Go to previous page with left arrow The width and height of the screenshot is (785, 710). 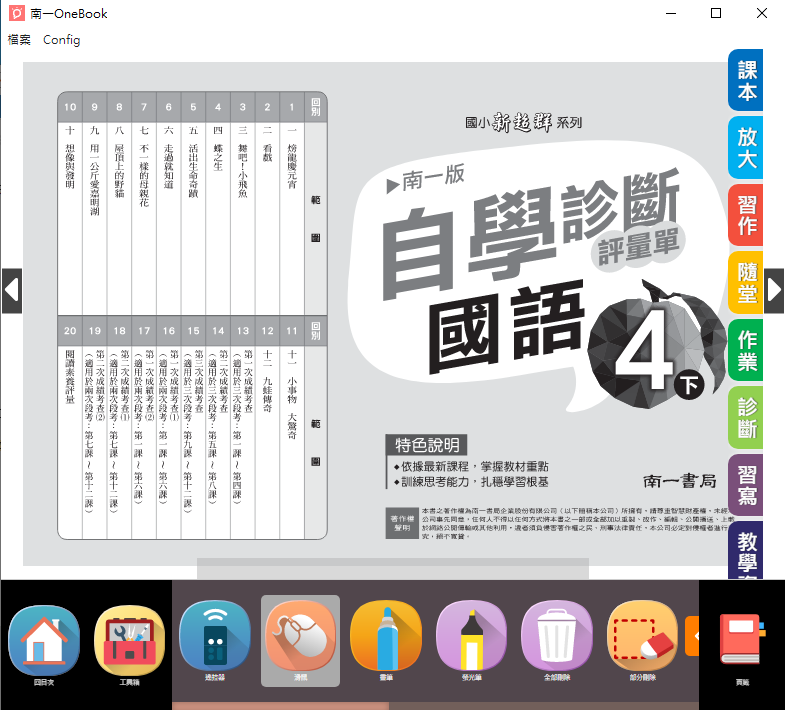point(11,290)
